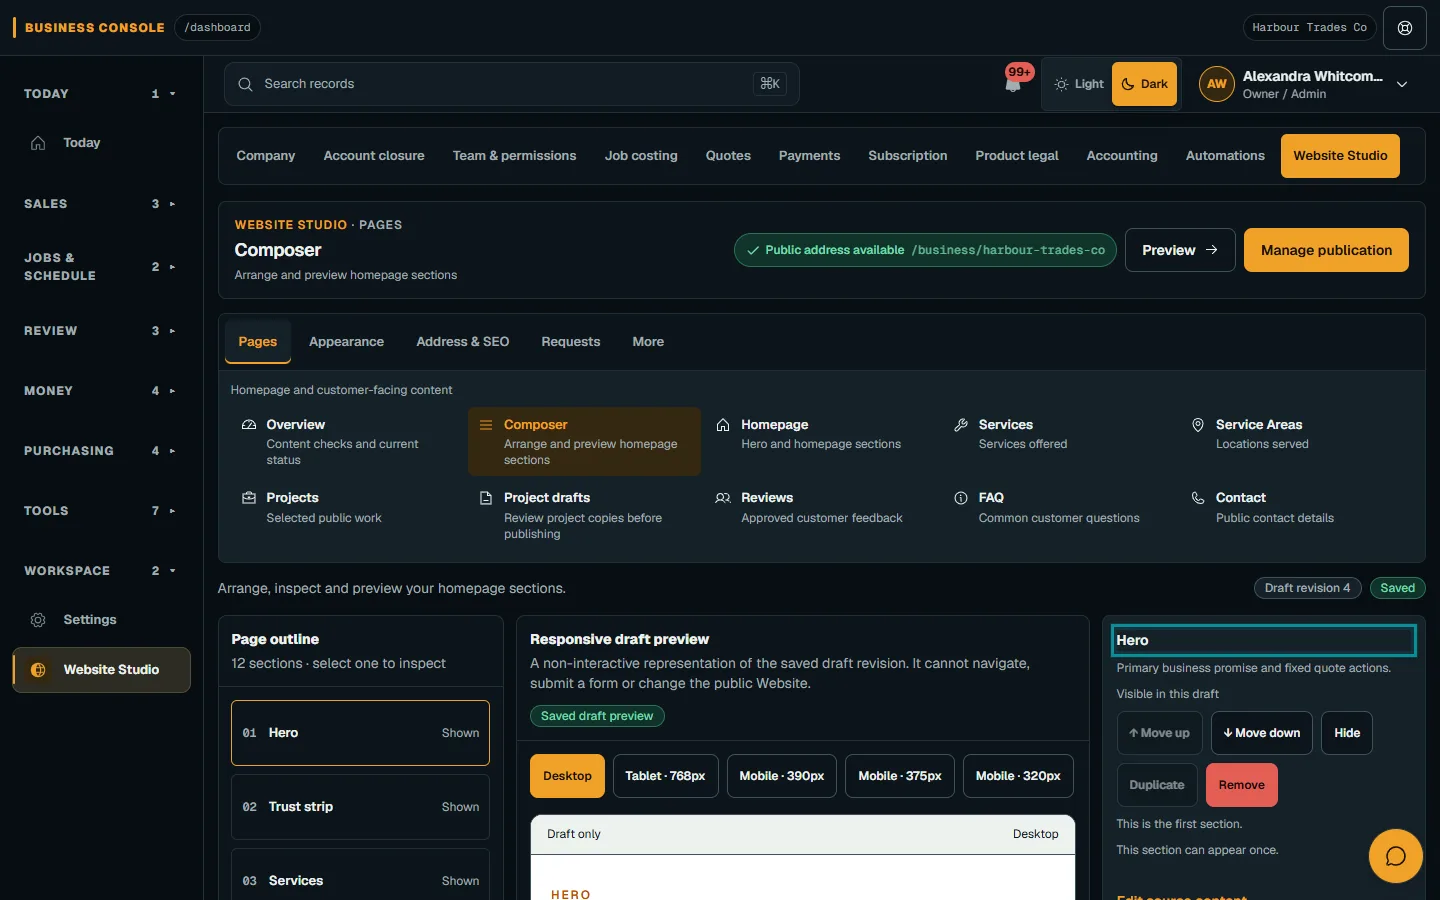
Task: Click the Manage publication button
Action: click(1326, 250)
